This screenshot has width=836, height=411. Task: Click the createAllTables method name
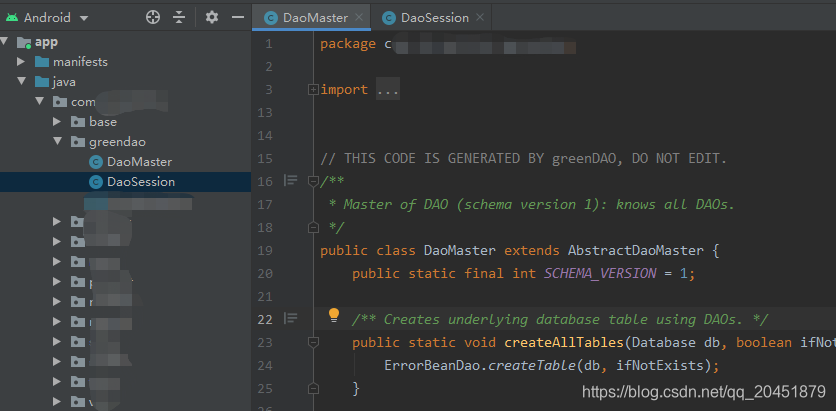point(564,342)
